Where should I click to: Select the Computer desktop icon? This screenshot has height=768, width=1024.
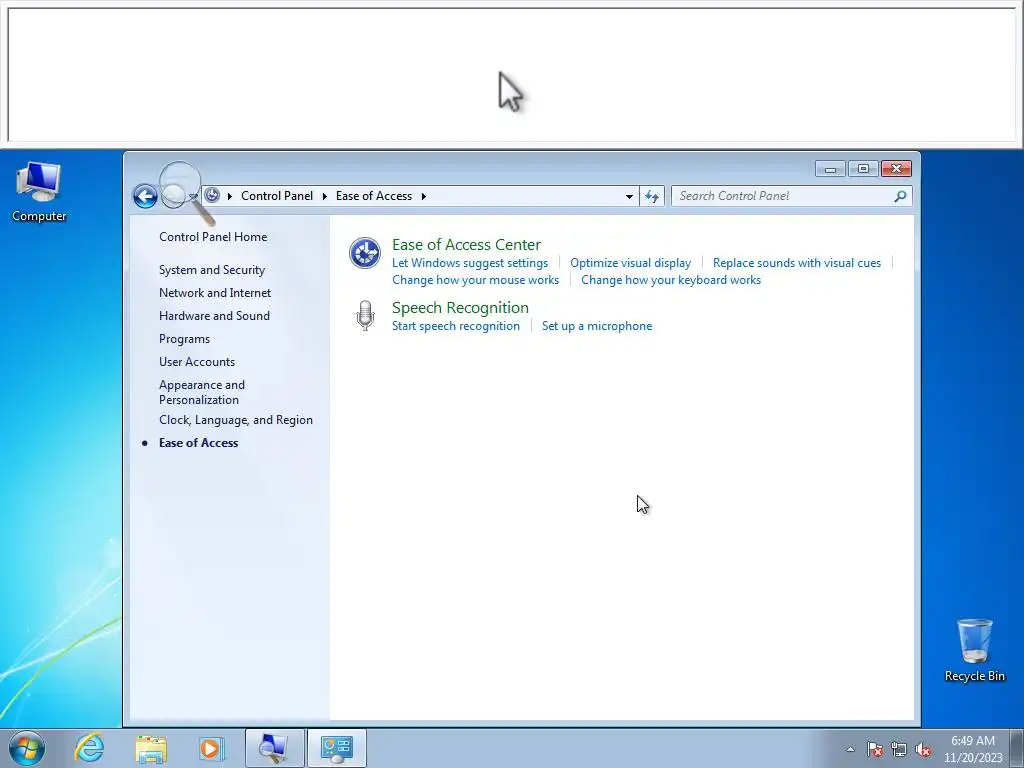click(x=39, y=192)
